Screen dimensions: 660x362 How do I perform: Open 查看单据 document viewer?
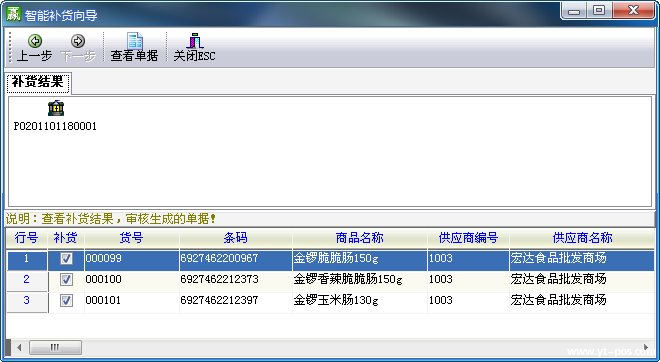pyautogui.click(x=134, y=48)
